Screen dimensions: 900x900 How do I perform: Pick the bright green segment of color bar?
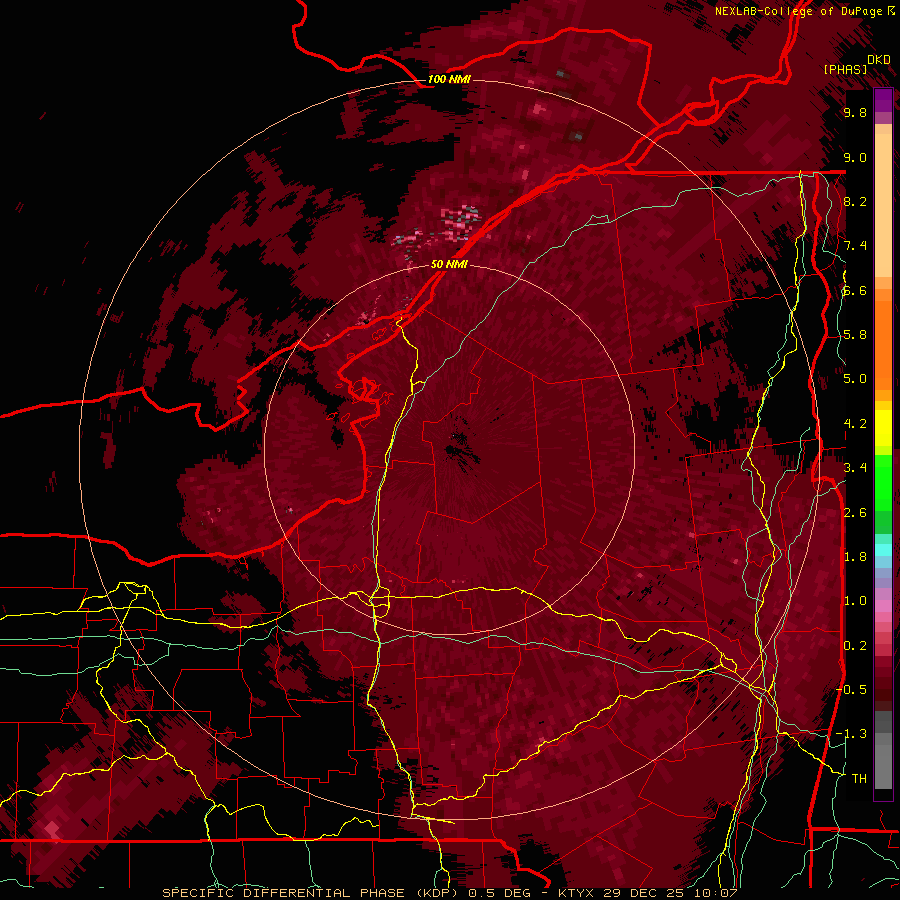[x=883, y=482]
